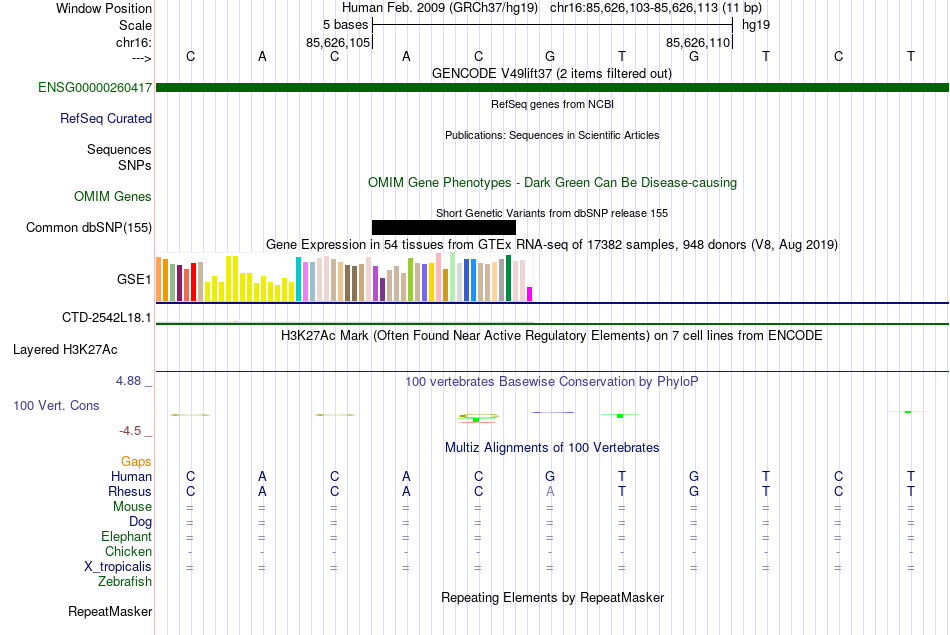The width and height of the screenshot is (950, 635).
Task: Click Gene Expression in 54 tissues title
Action: pos(552,245)
